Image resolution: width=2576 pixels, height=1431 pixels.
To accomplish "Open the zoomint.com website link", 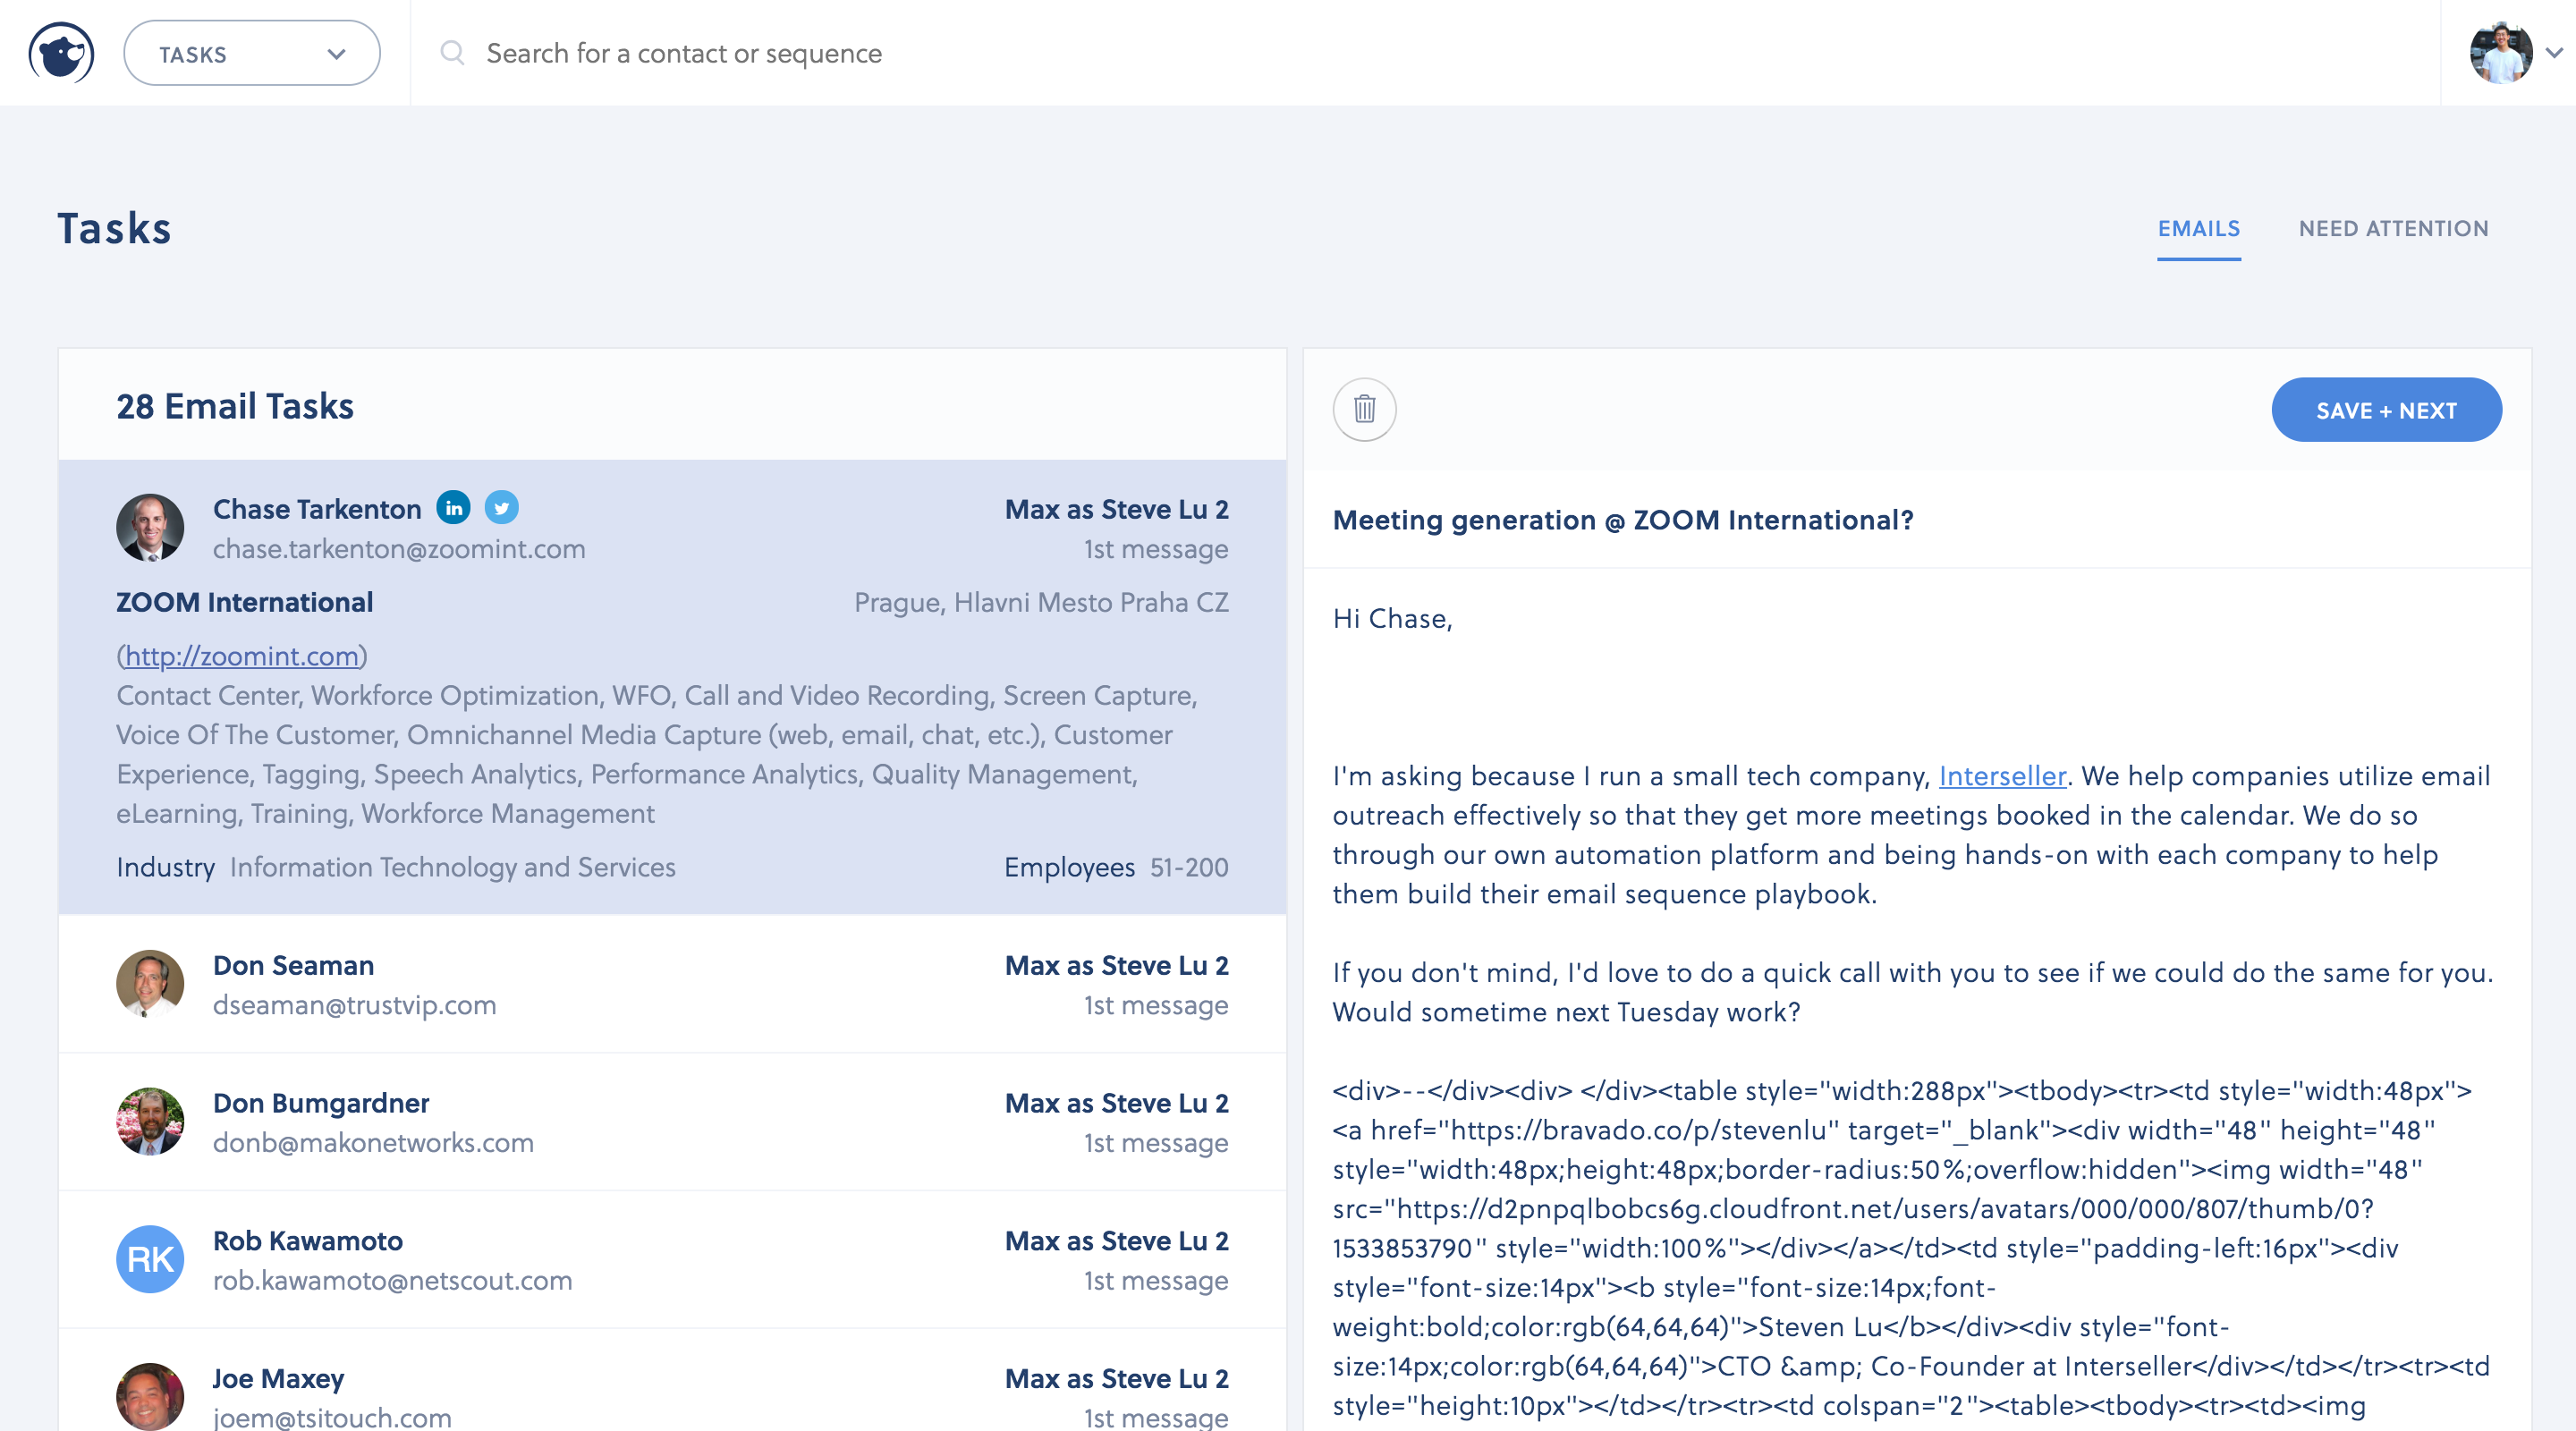I will coord(241,656).
